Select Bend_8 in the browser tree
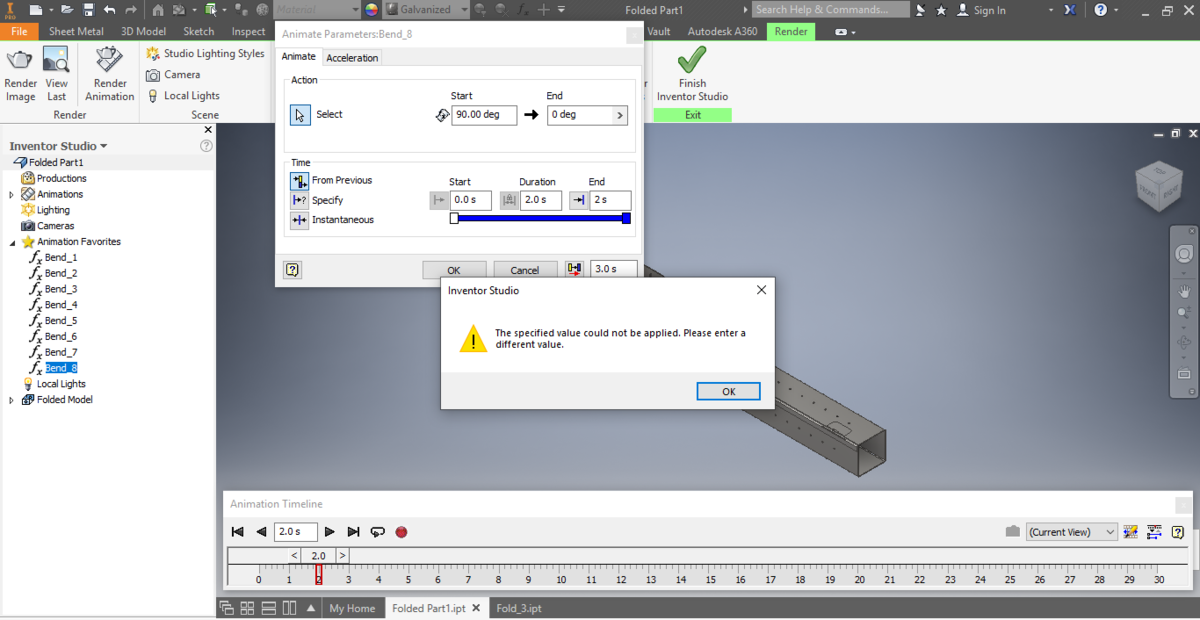This screenshot has height=620, width=1200. tap(60, 368)
